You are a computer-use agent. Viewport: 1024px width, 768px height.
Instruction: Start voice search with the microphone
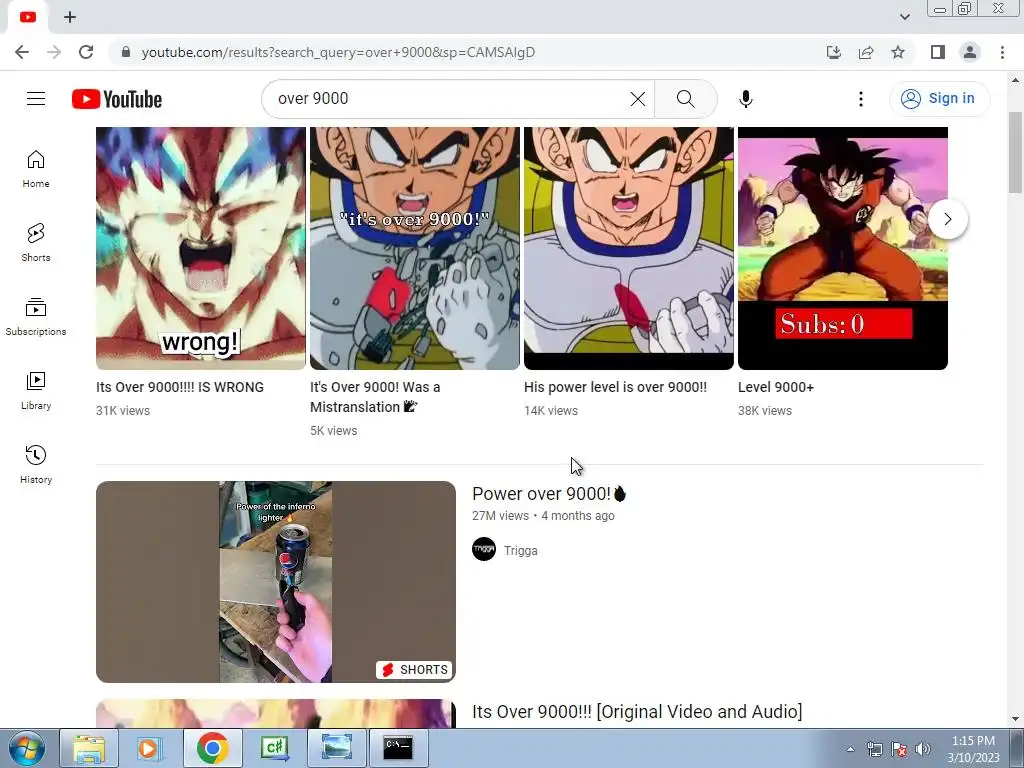coord(746,99)
